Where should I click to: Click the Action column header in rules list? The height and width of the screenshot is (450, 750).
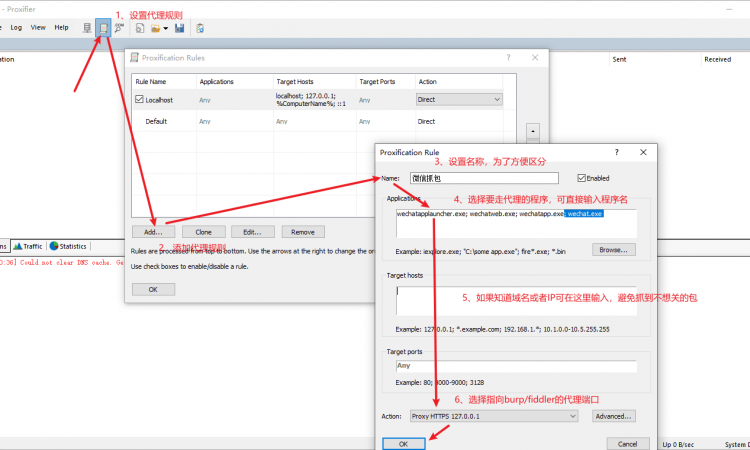pos(459,82)
